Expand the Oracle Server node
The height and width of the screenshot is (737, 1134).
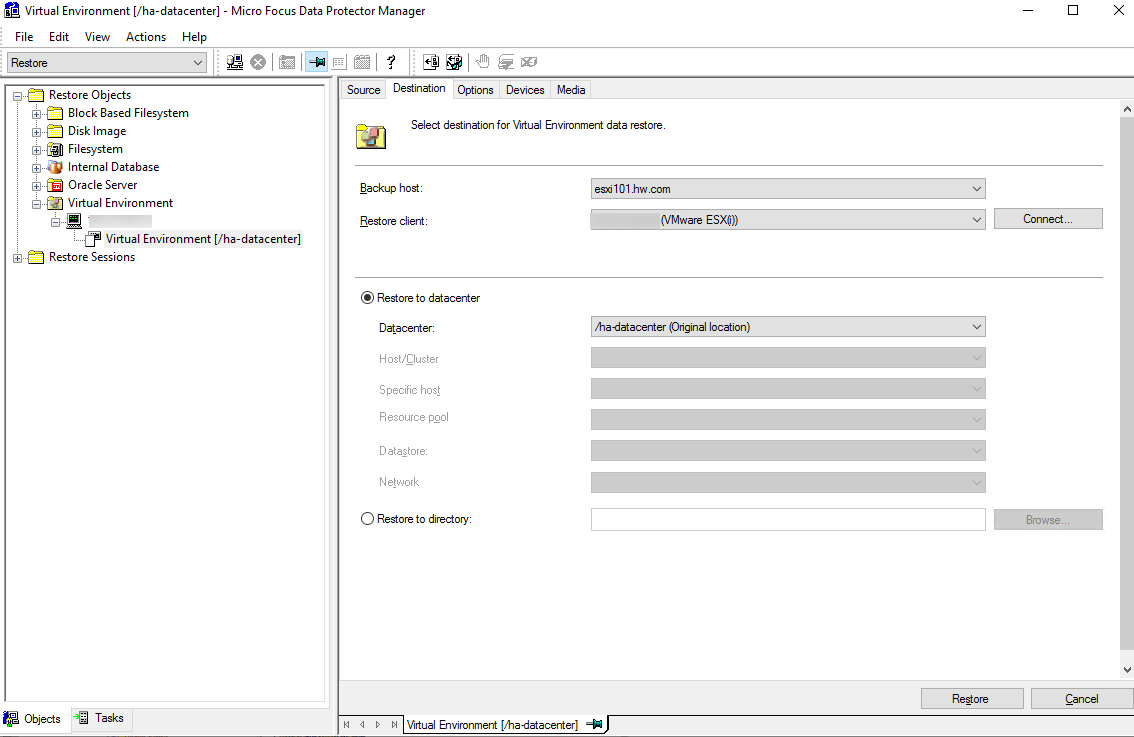[36, 186]
